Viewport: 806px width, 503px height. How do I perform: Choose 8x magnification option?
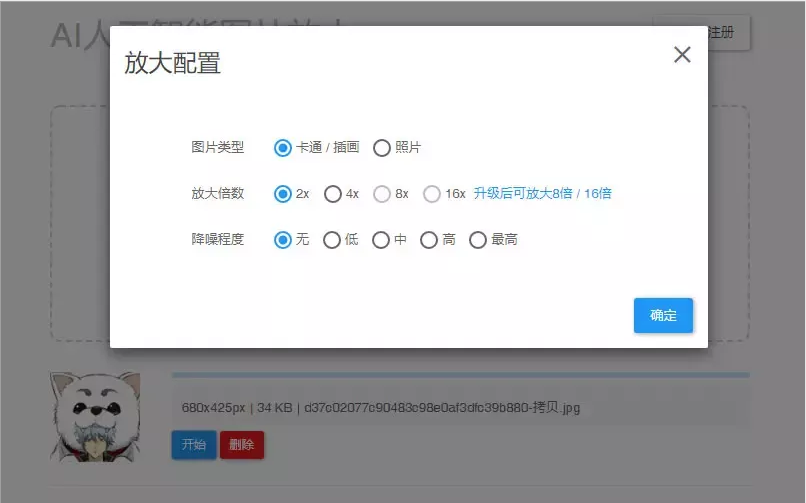[x=381, y=194]
